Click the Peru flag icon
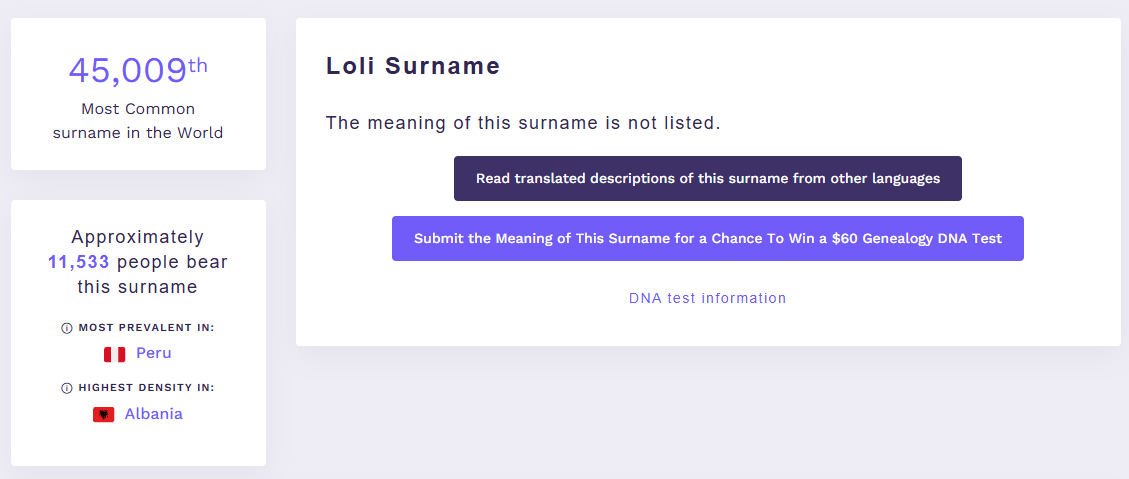 (x=114, y=354)
